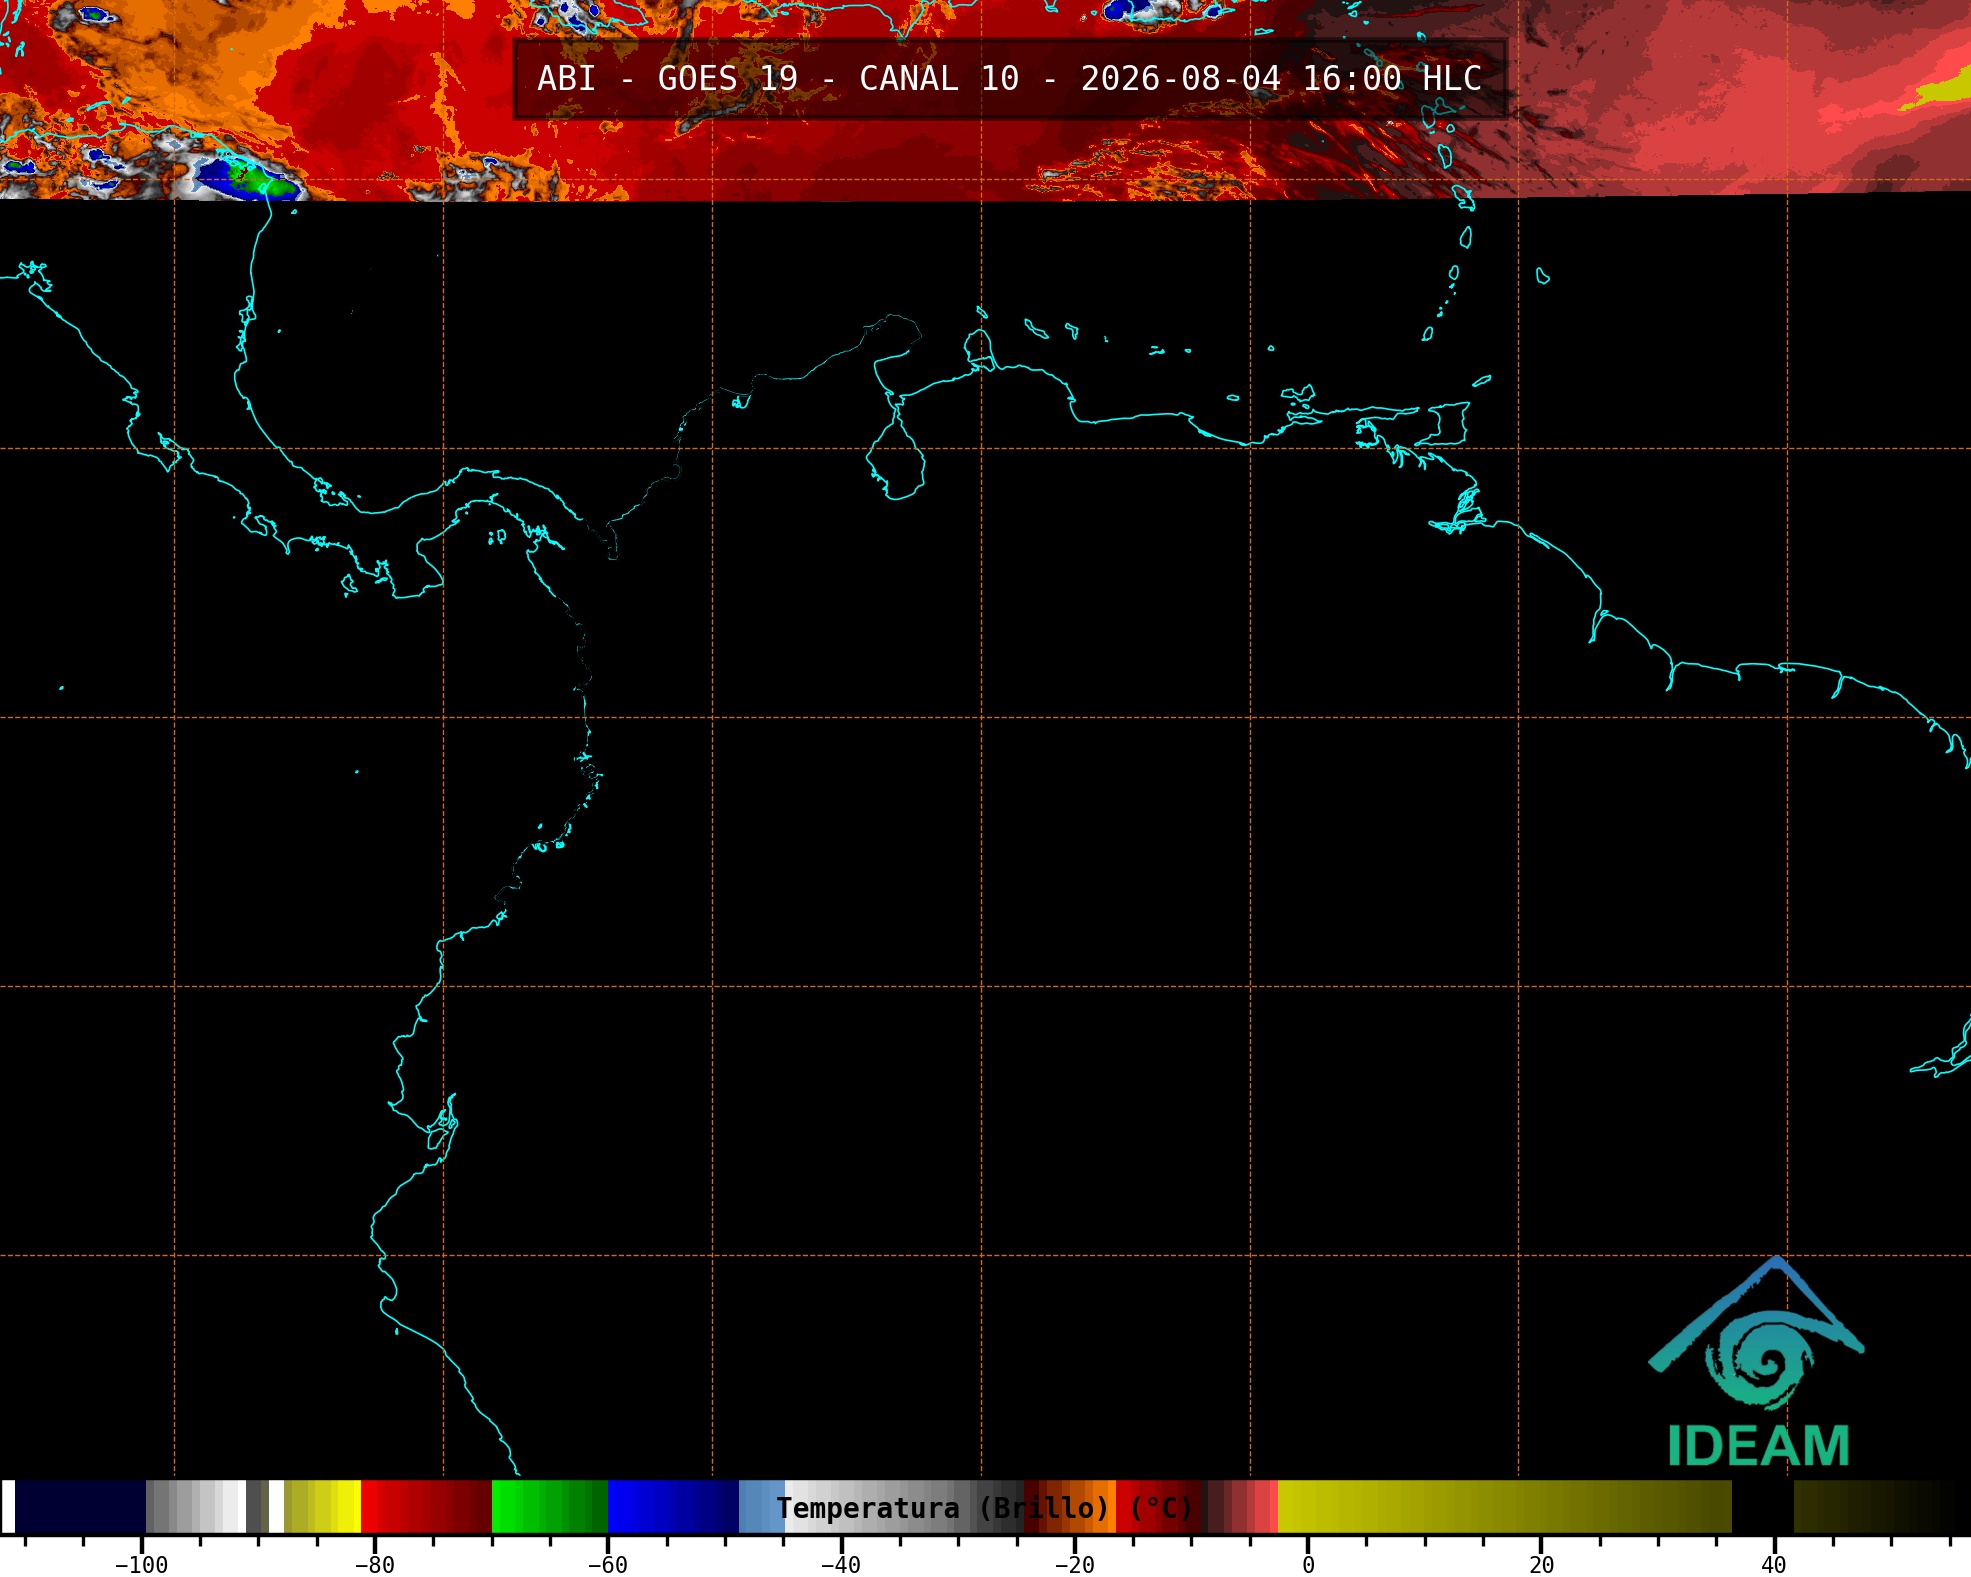Click the IDEAM green wordmark text

point(1759,1446)
